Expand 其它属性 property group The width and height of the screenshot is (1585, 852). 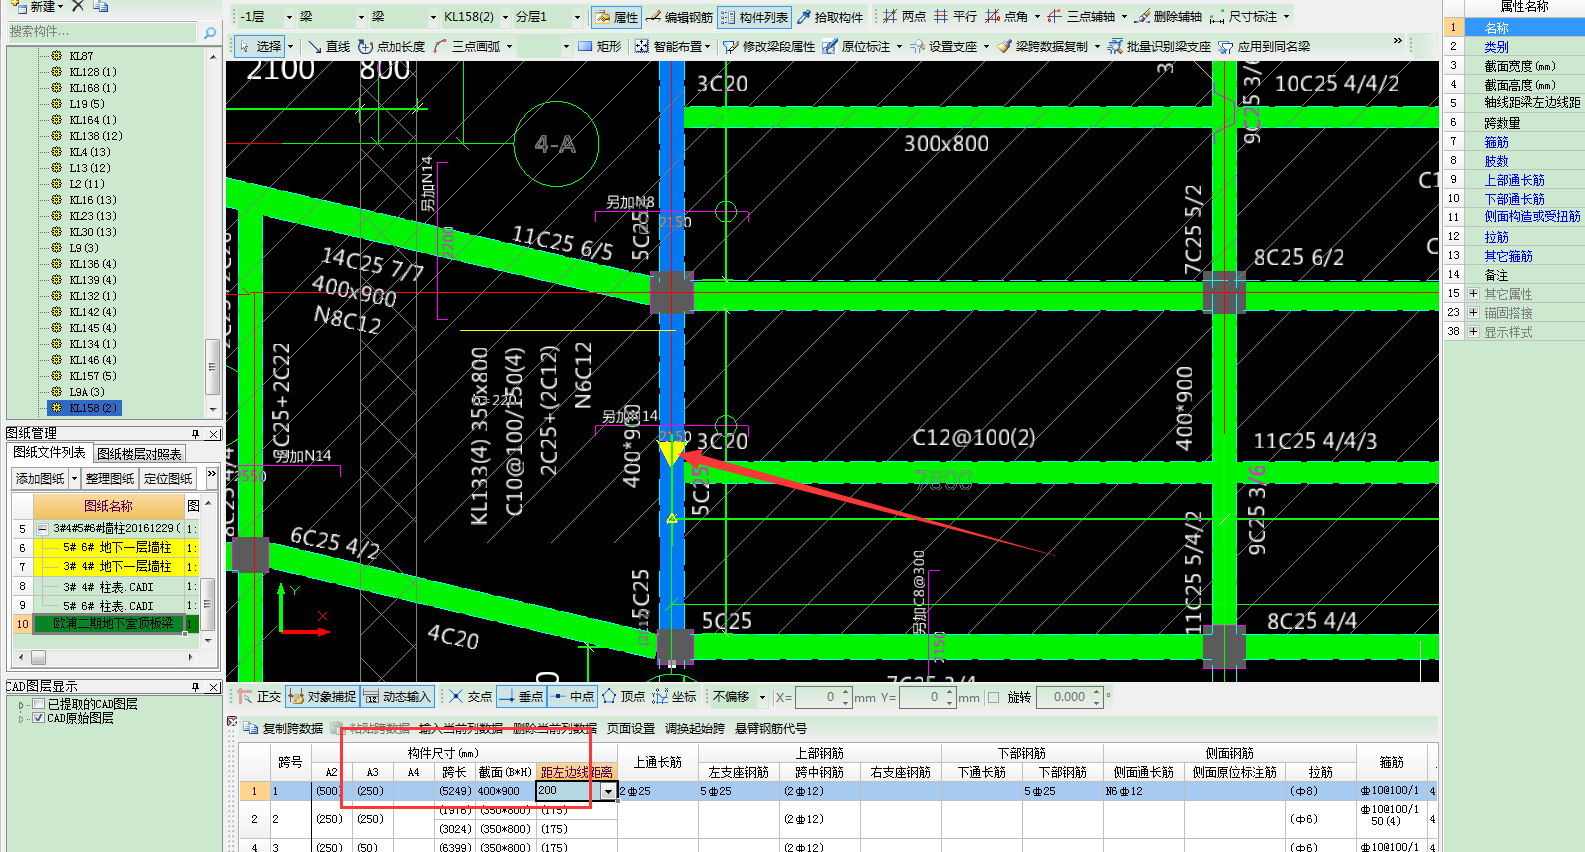point(1473,294)
